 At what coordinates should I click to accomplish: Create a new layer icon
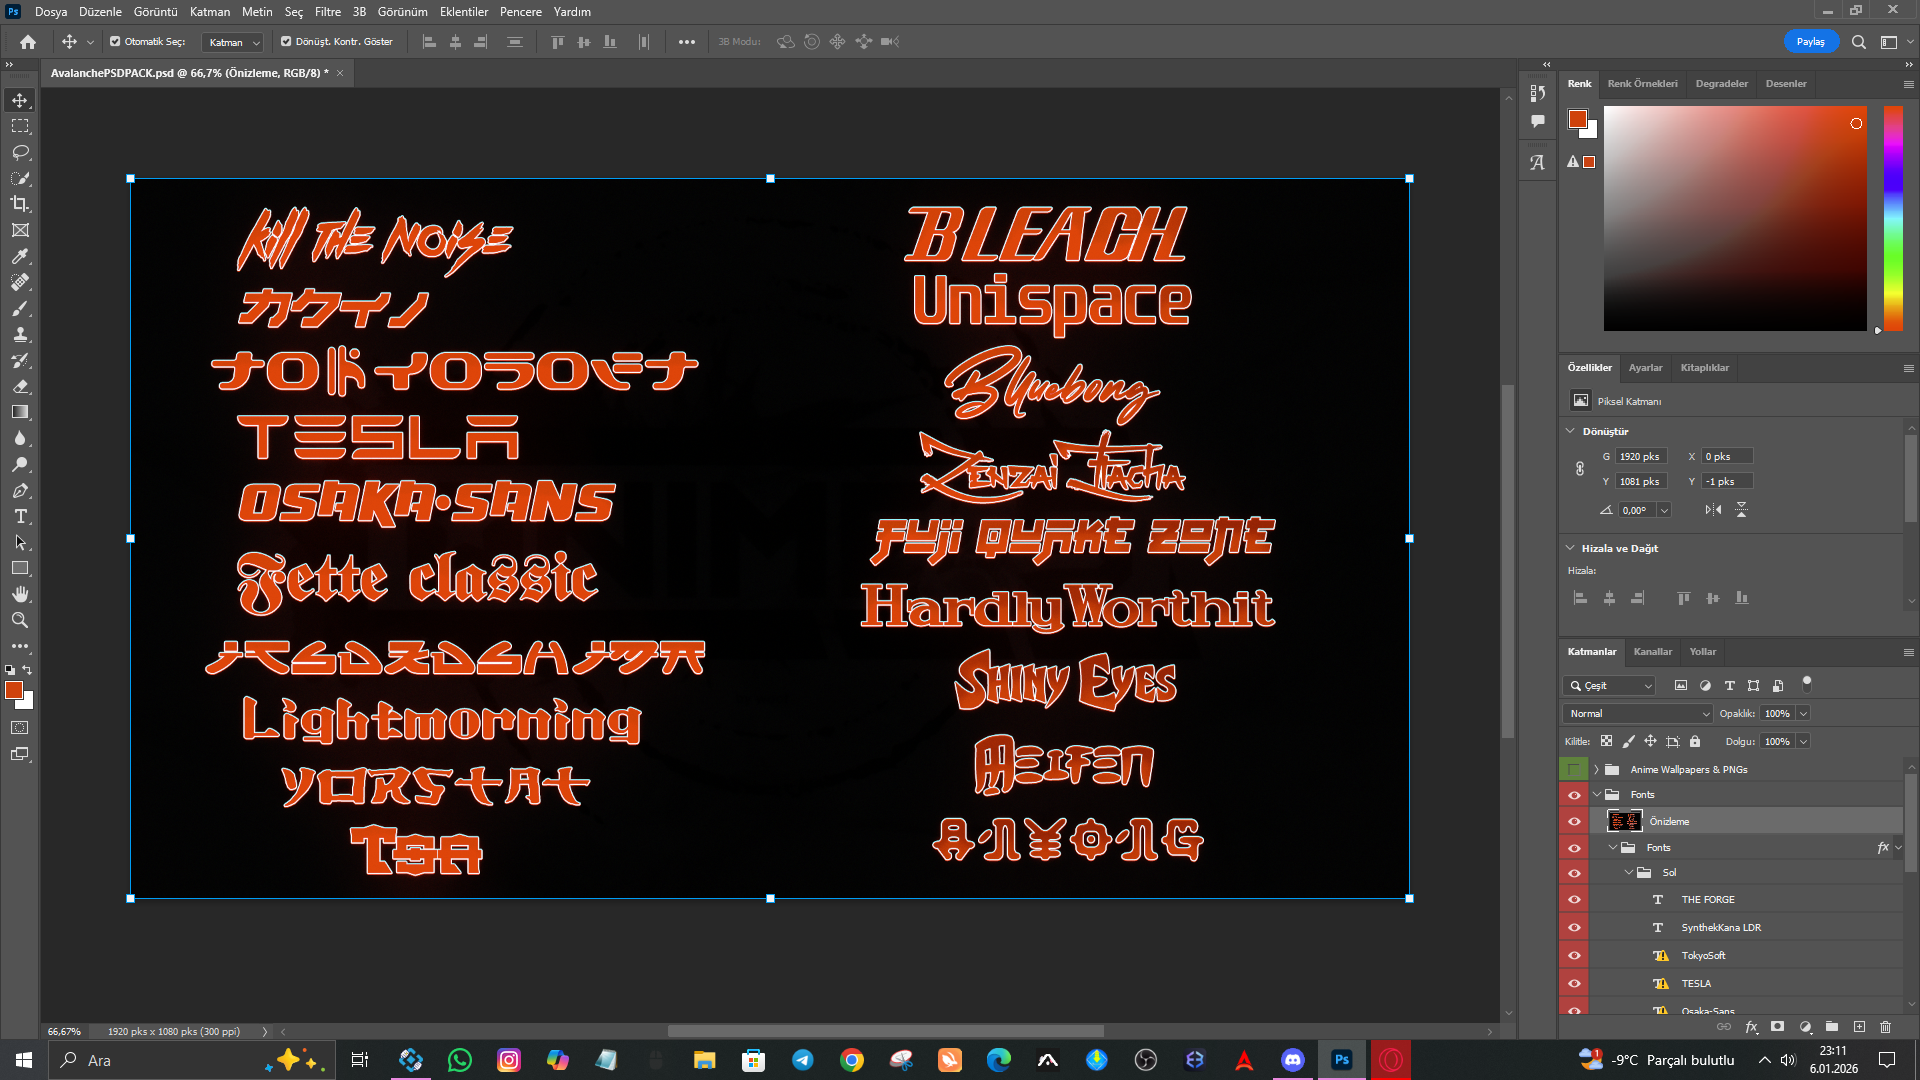1859,1027
